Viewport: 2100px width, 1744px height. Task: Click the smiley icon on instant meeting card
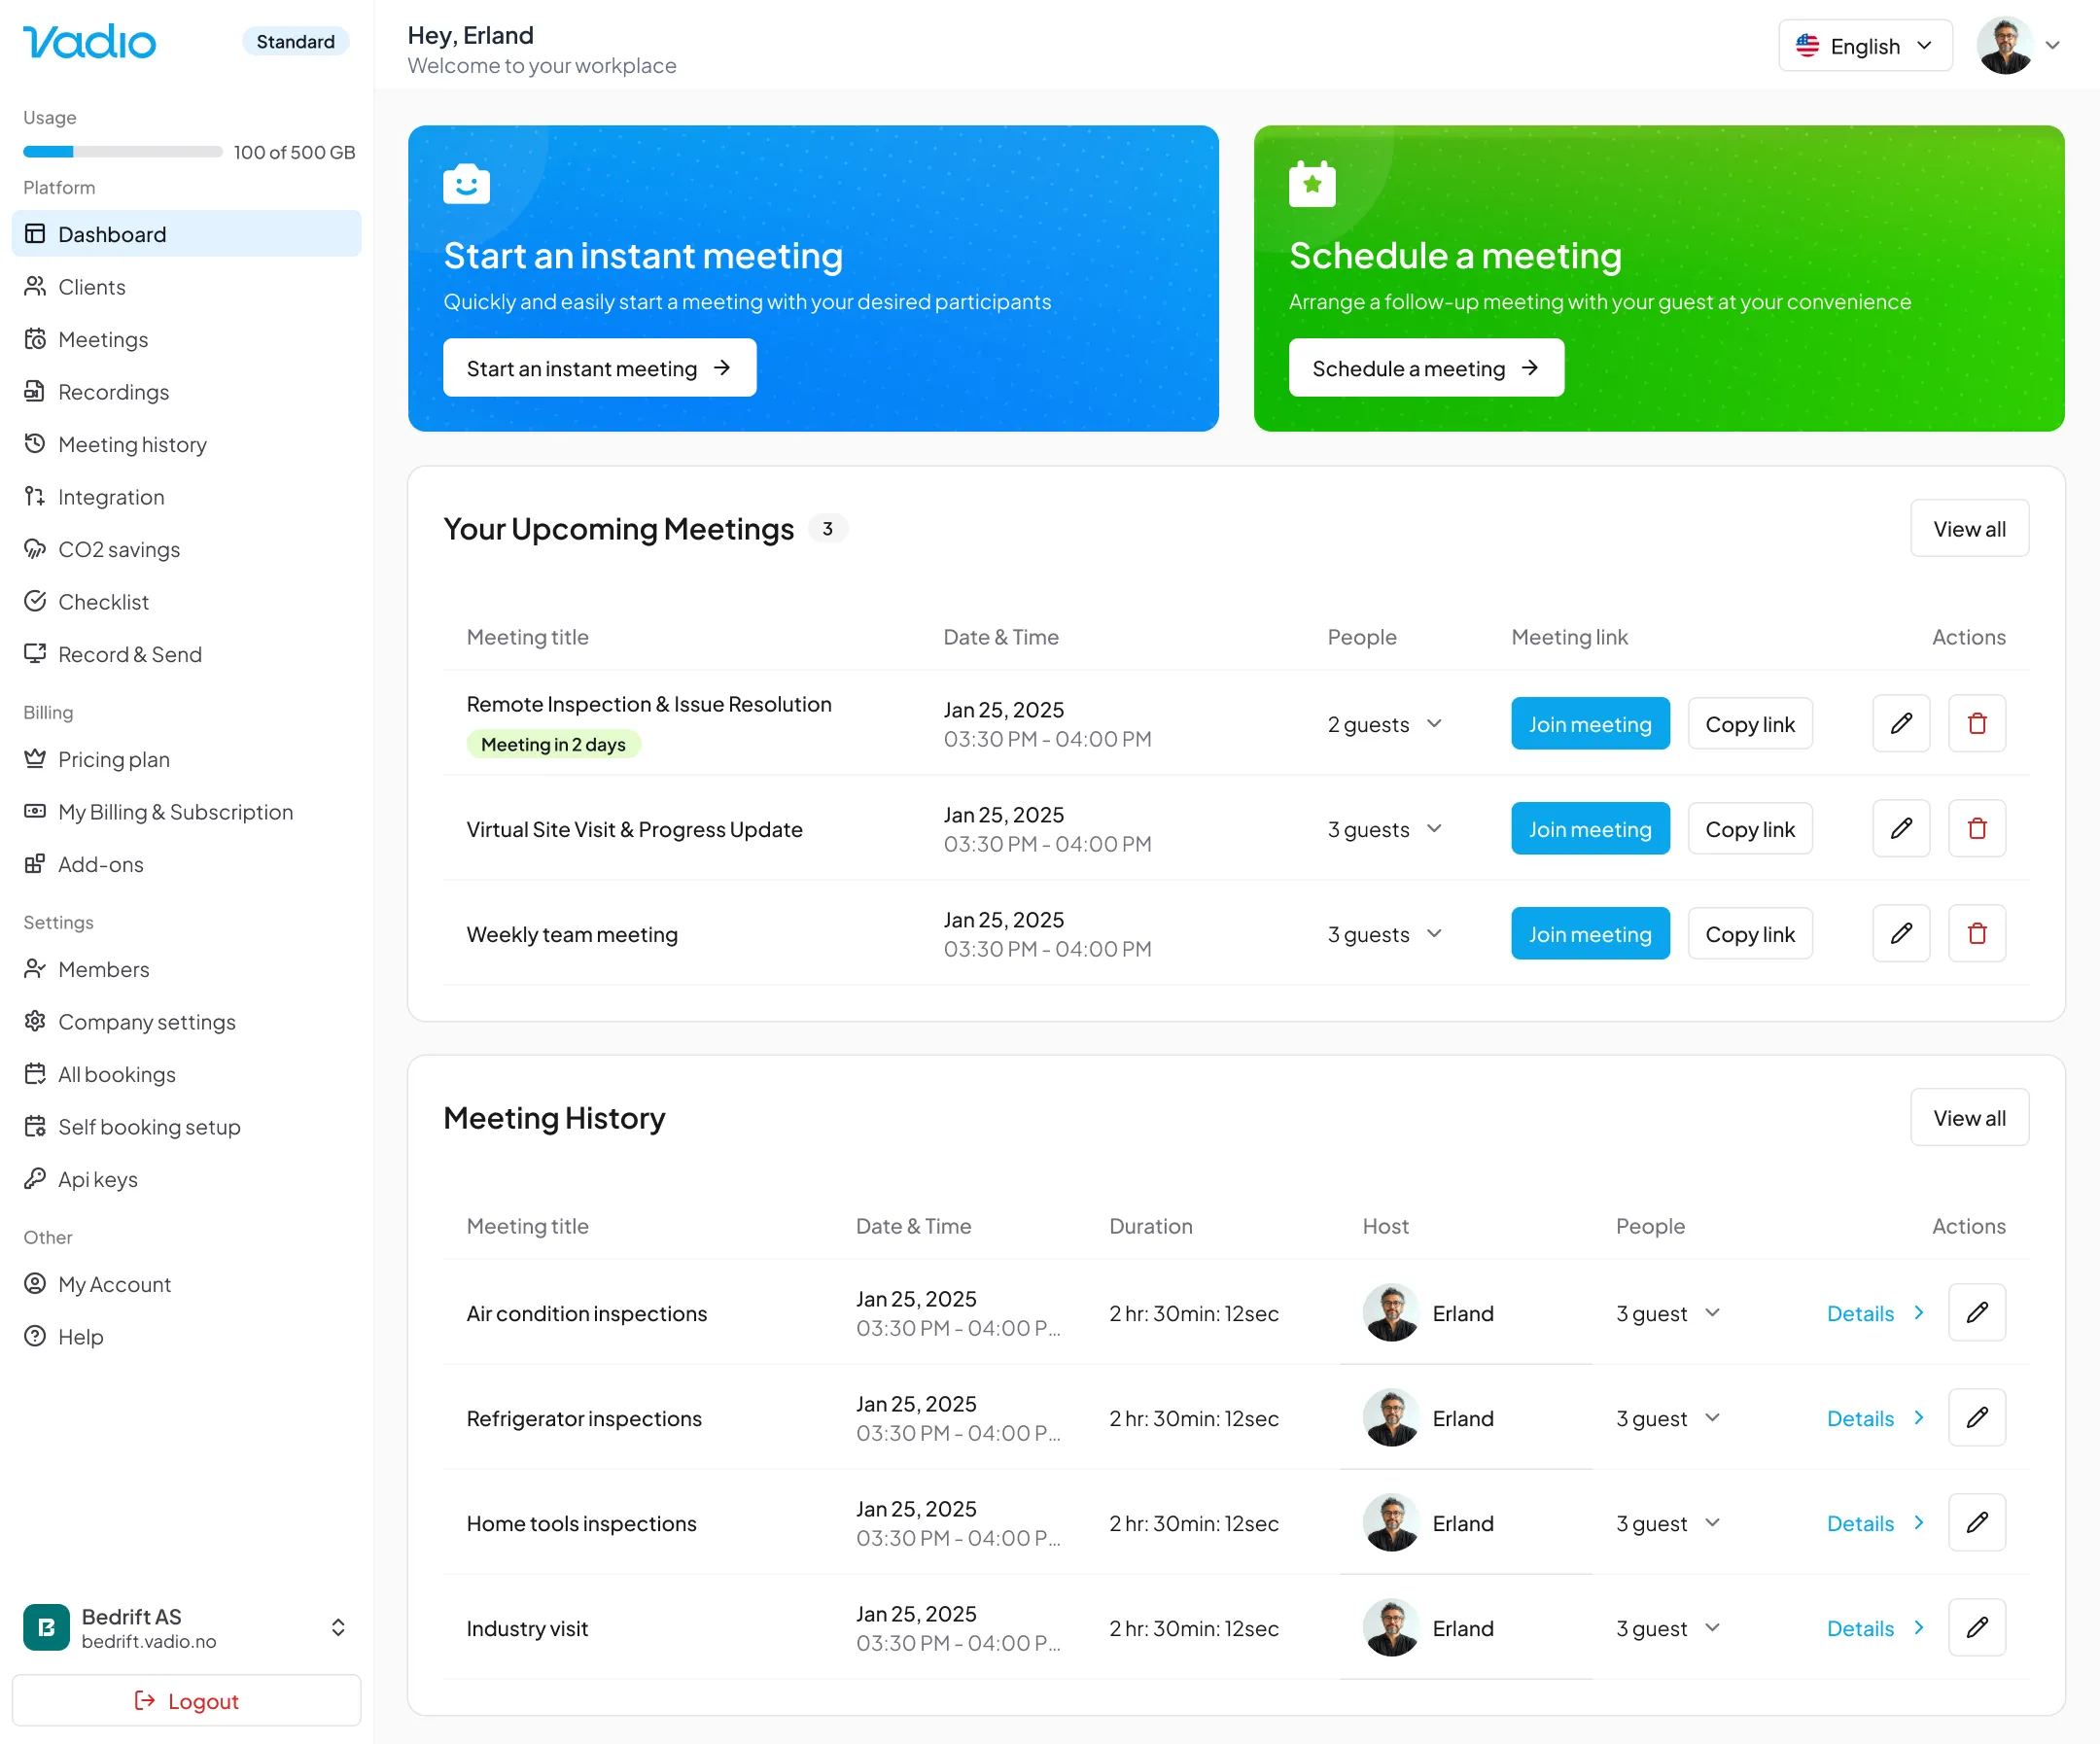(466, 184)
